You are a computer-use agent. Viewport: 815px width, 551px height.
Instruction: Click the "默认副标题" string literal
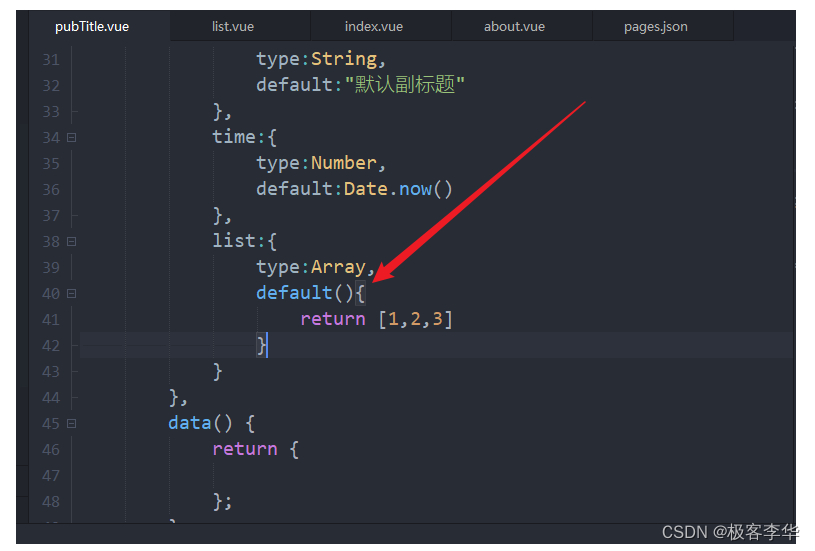point(404,85)
